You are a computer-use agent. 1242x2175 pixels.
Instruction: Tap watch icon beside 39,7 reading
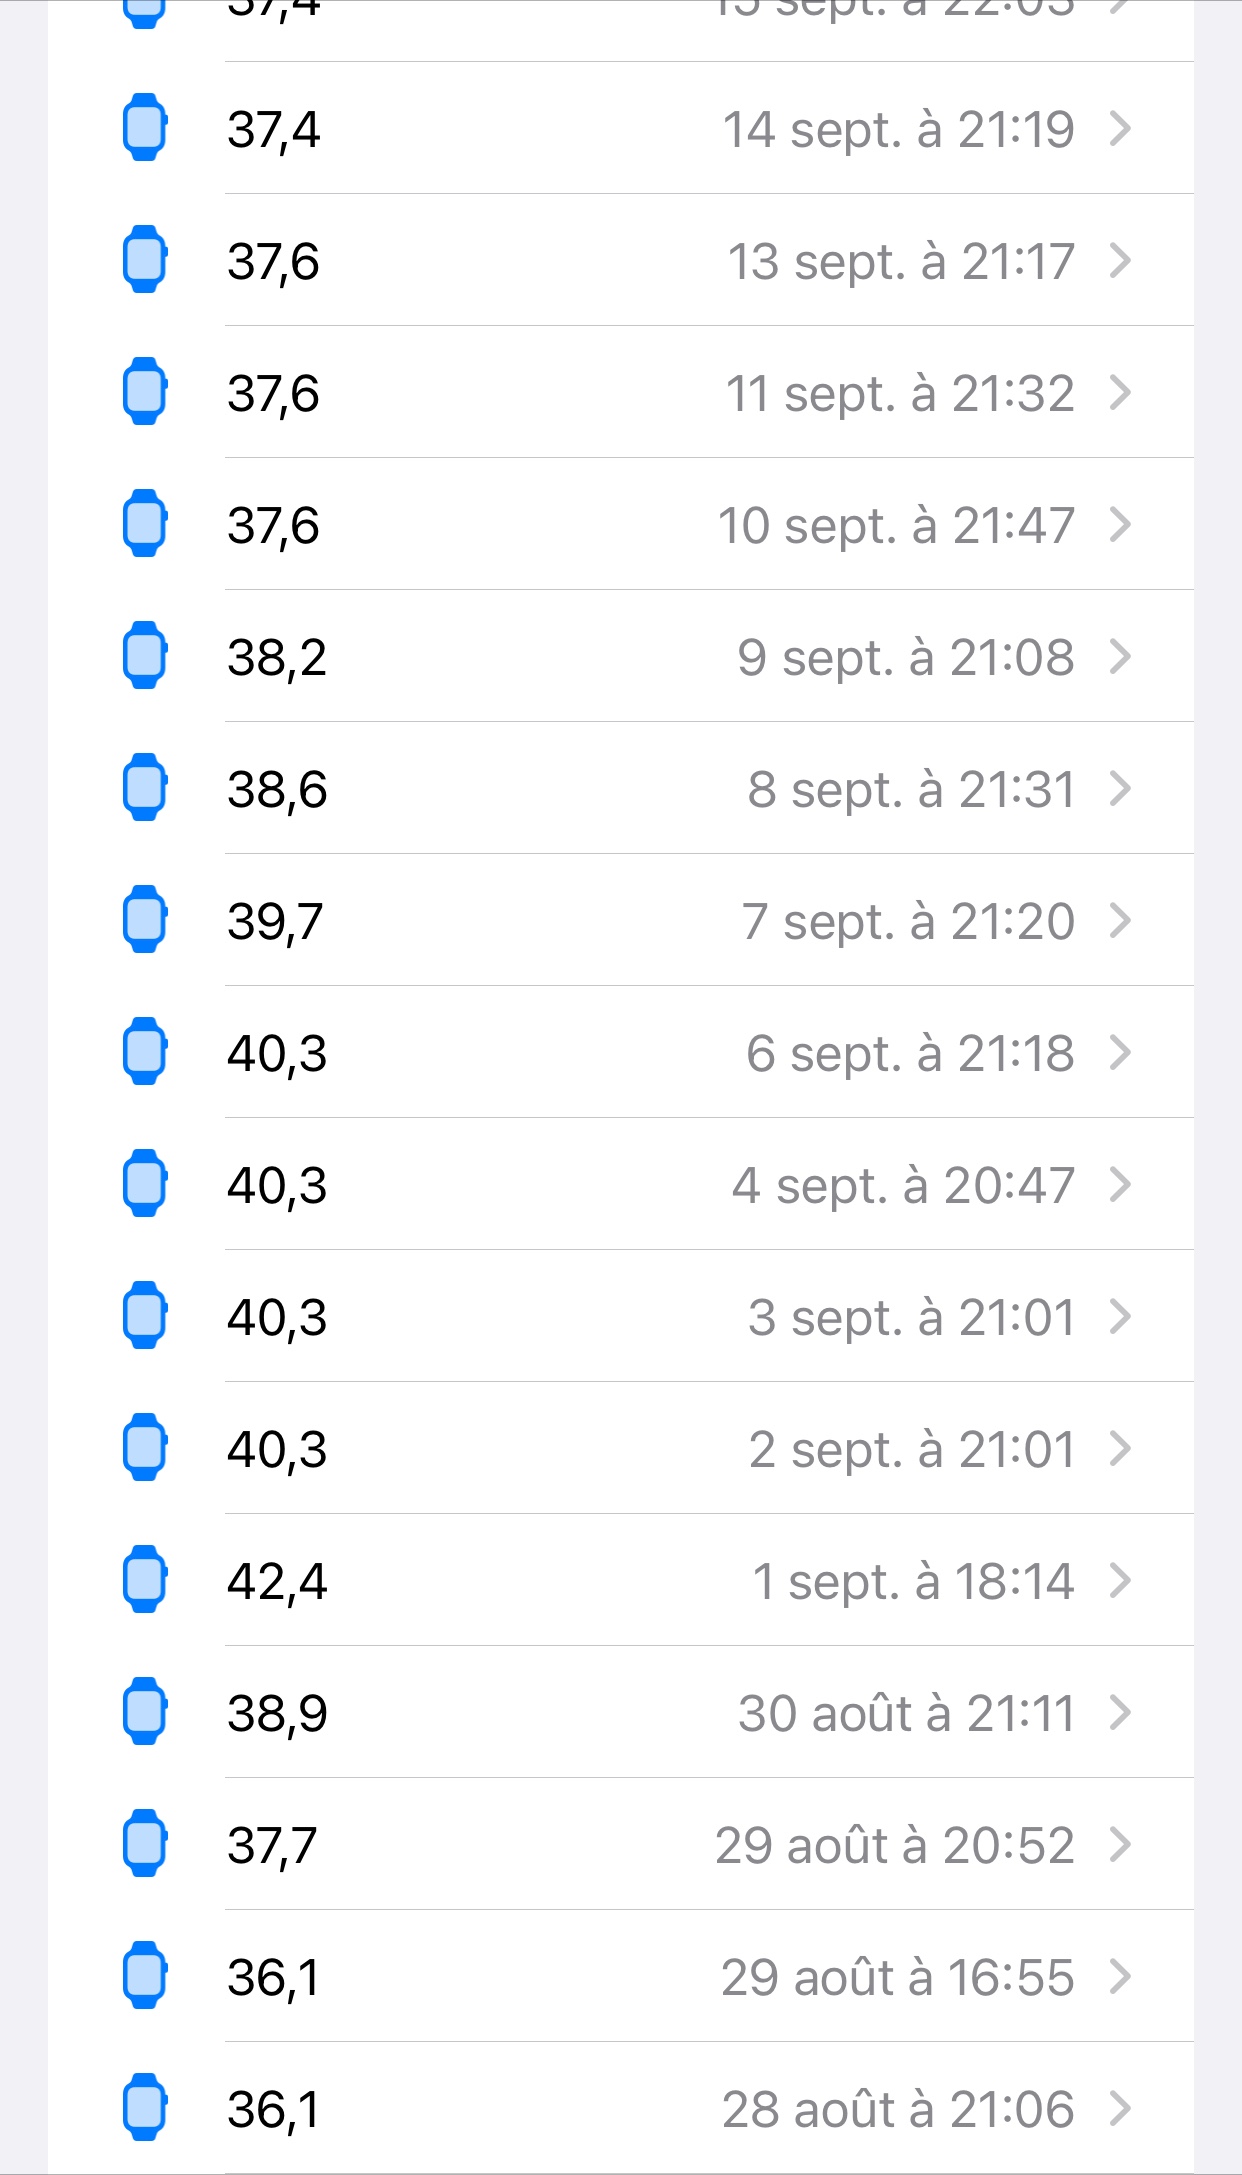pos(144,920)
